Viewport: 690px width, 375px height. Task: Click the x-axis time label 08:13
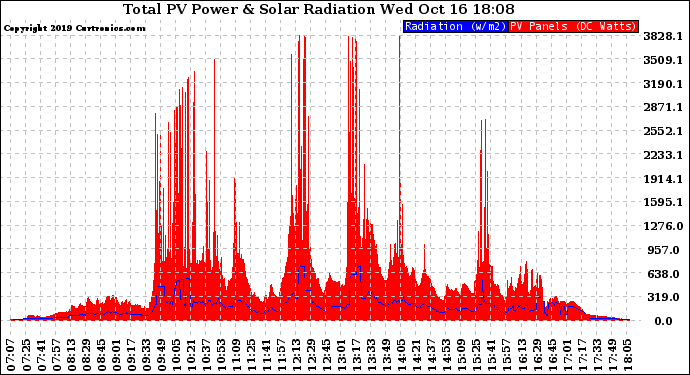coord(71,355)
